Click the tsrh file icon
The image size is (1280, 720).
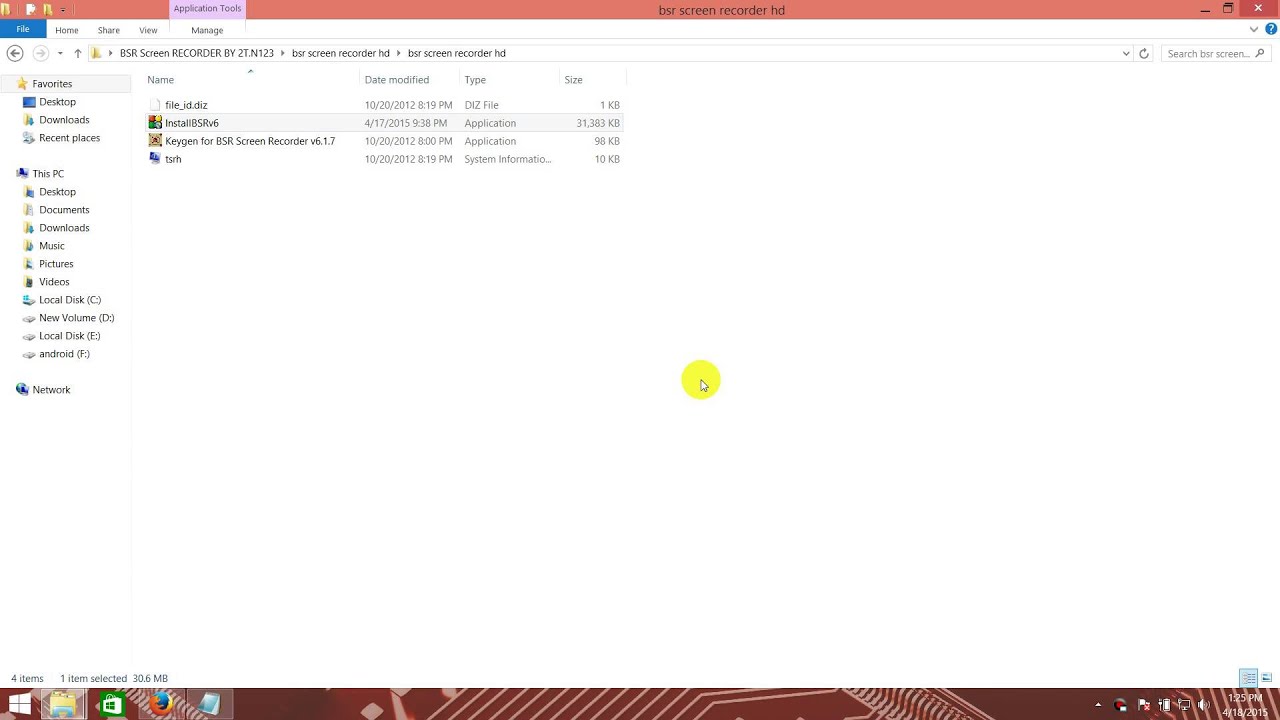pyautogui.click(x=155, y=159)
